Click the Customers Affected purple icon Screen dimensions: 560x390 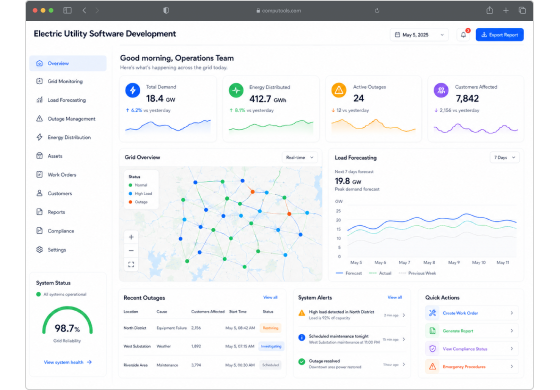point(441,90)
